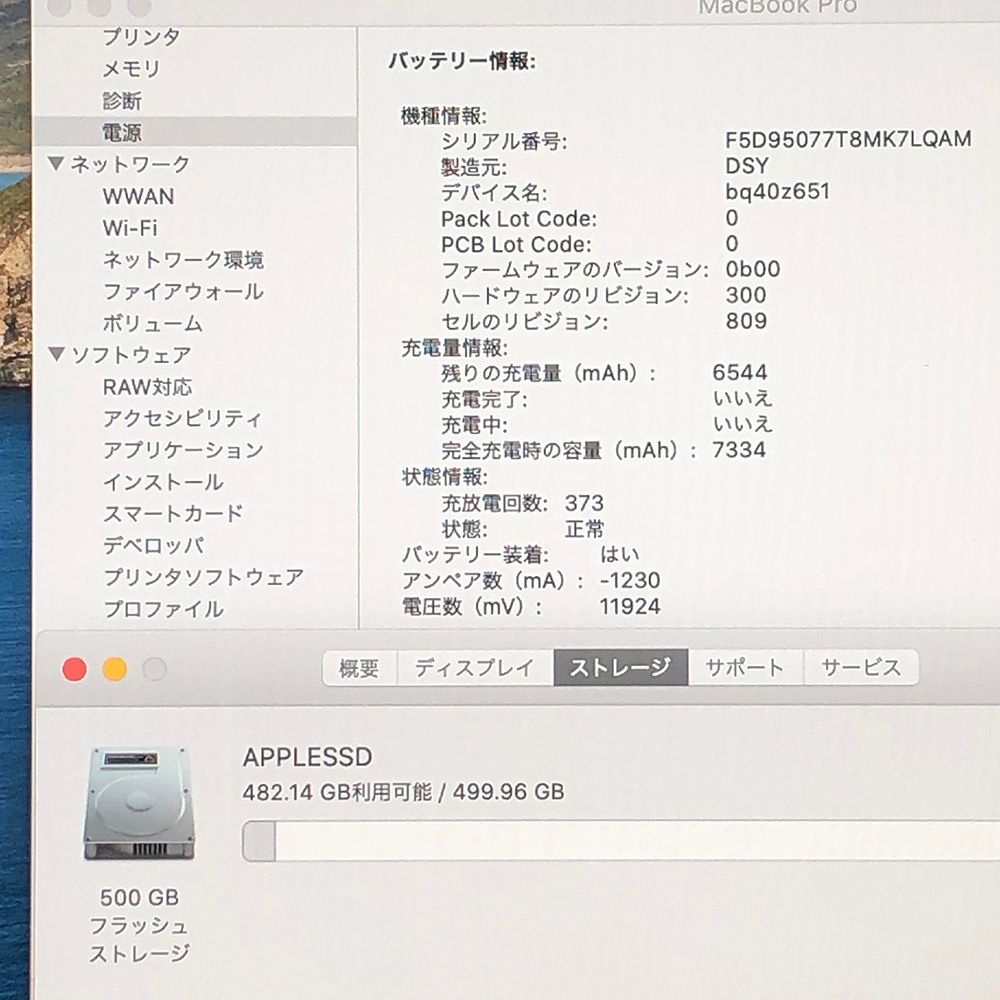Click the 500 GB フラッシュストレージ label
Image resolution: width=1000 pixels, height=1000 pixels.
pyautogui.click(x=139, y=925)
